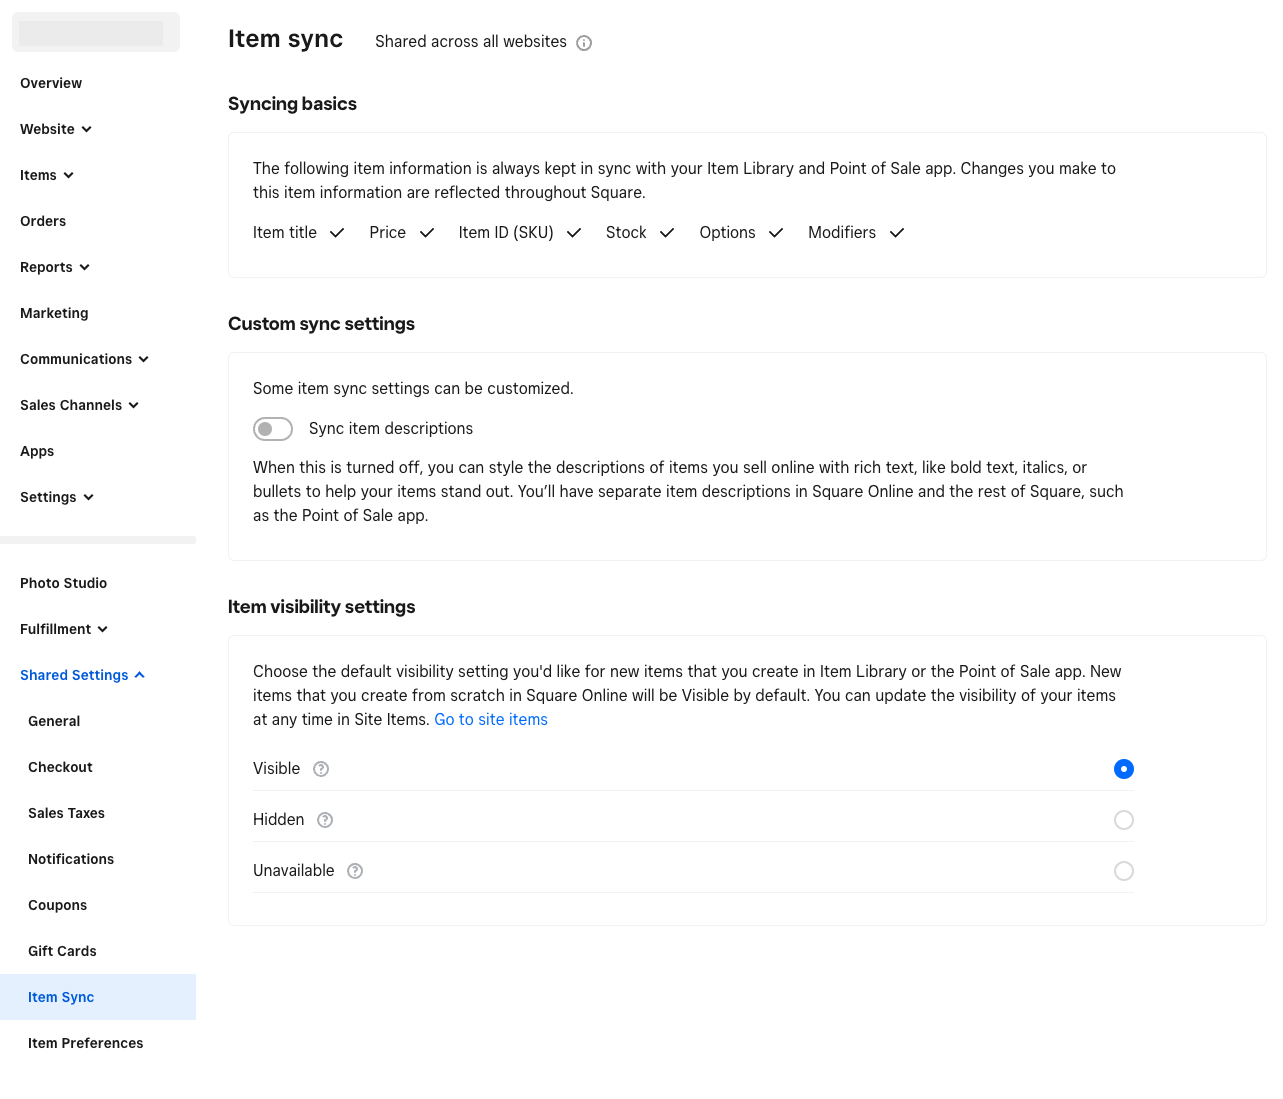
Task: Click the checkmark next to Item title
Action: coord(337,233)
